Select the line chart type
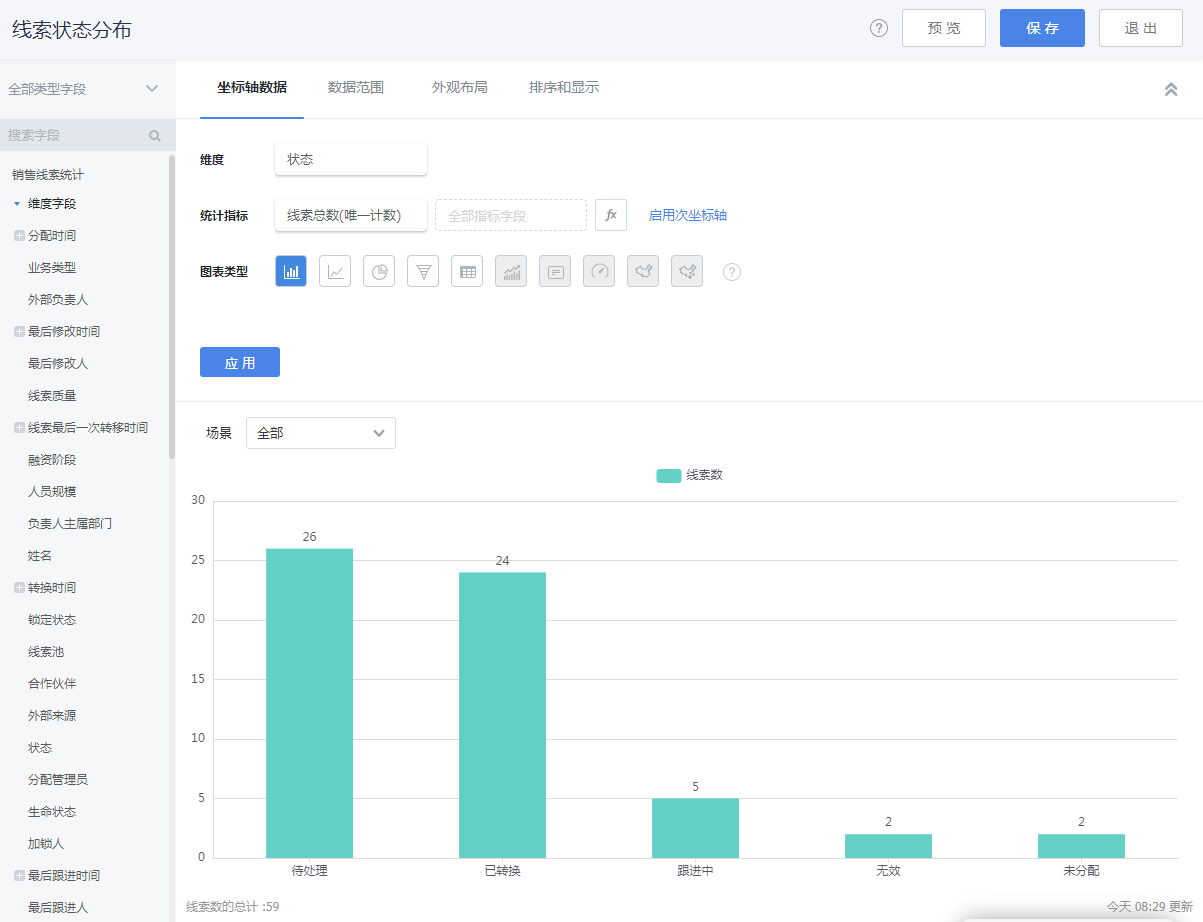The height and width of the screenshot is (922, 1203). point(335,271)
